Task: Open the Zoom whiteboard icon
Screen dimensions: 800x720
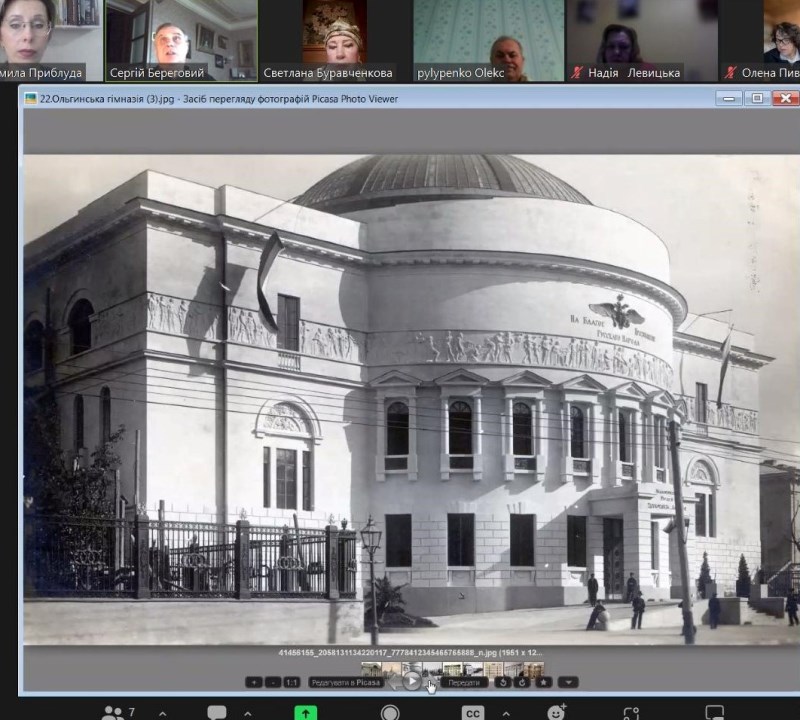Action: 714,712
